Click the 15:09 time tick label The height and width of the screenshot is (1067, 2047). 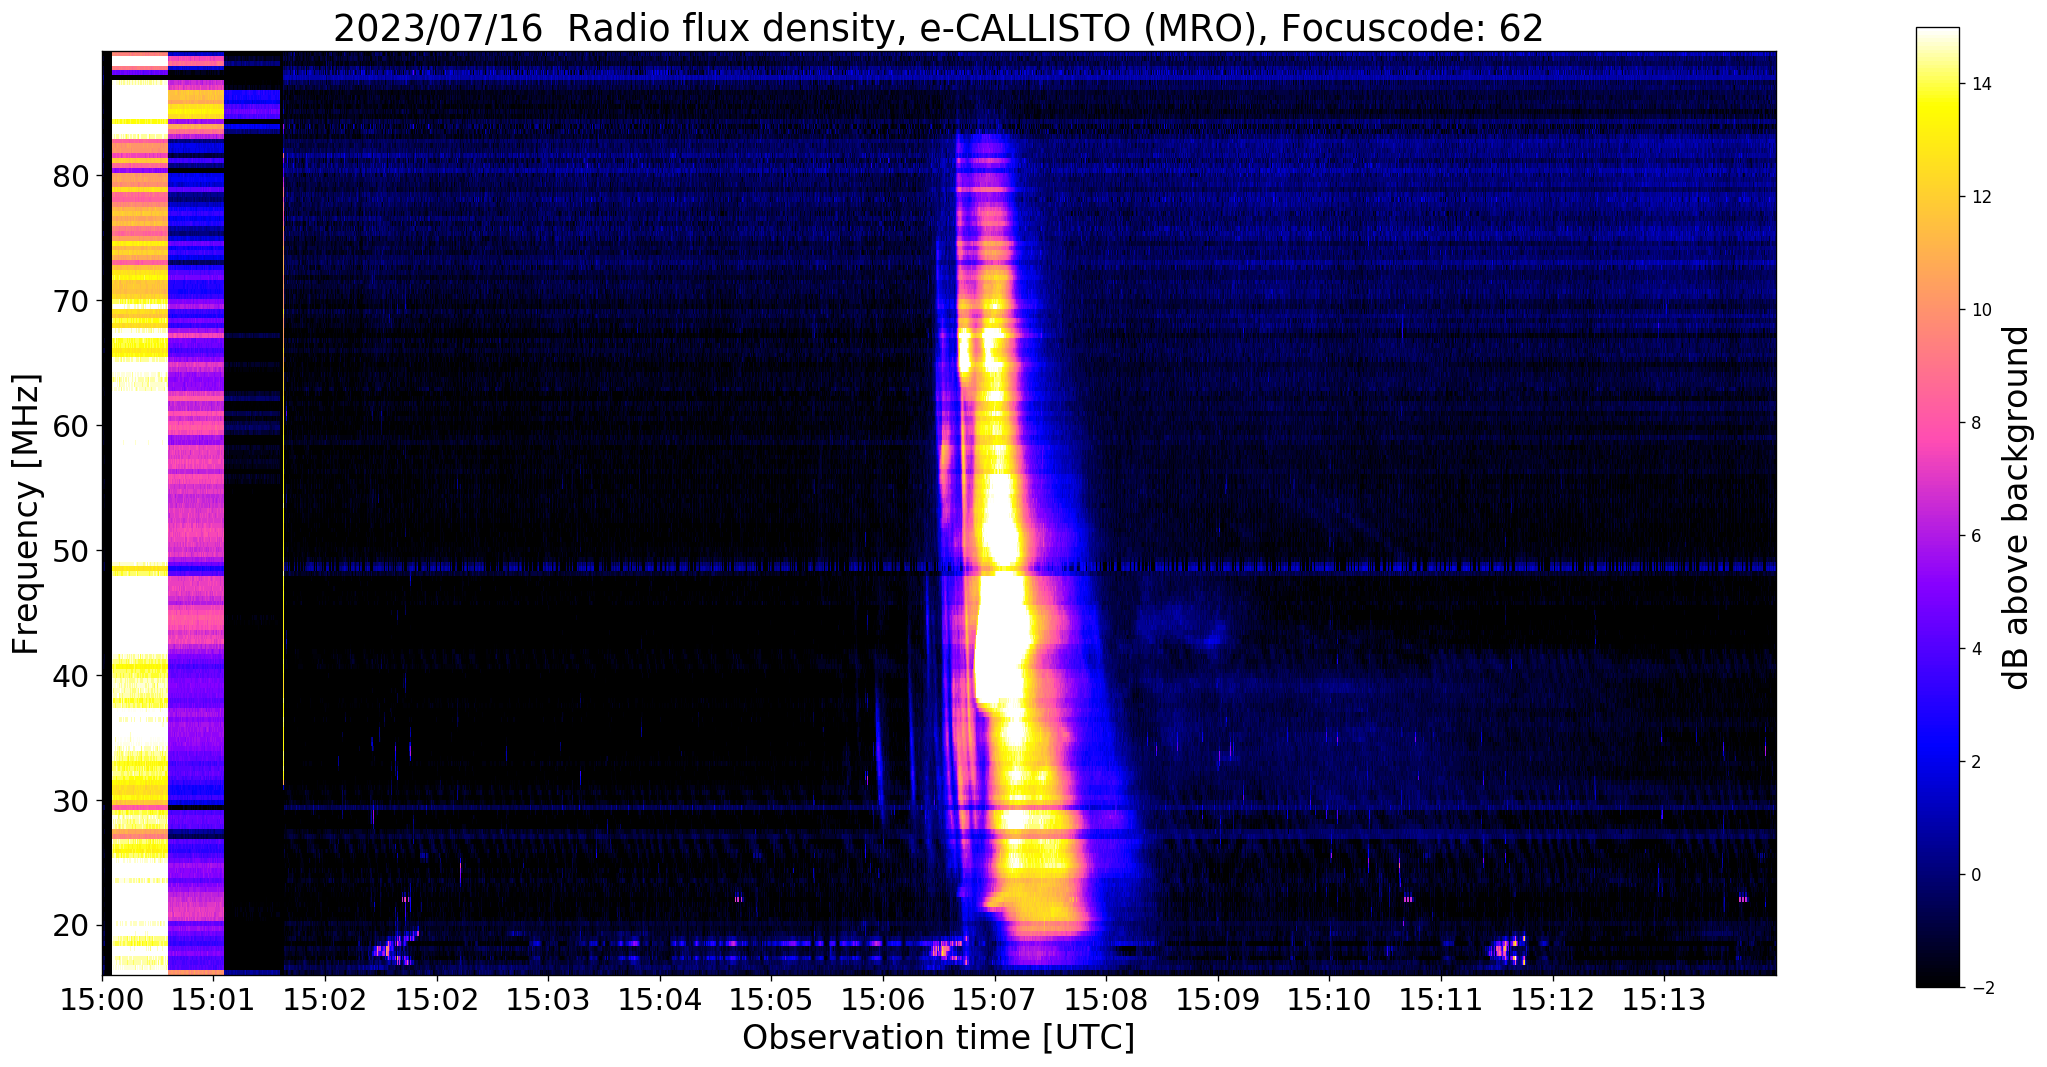coord(1218,1000)
